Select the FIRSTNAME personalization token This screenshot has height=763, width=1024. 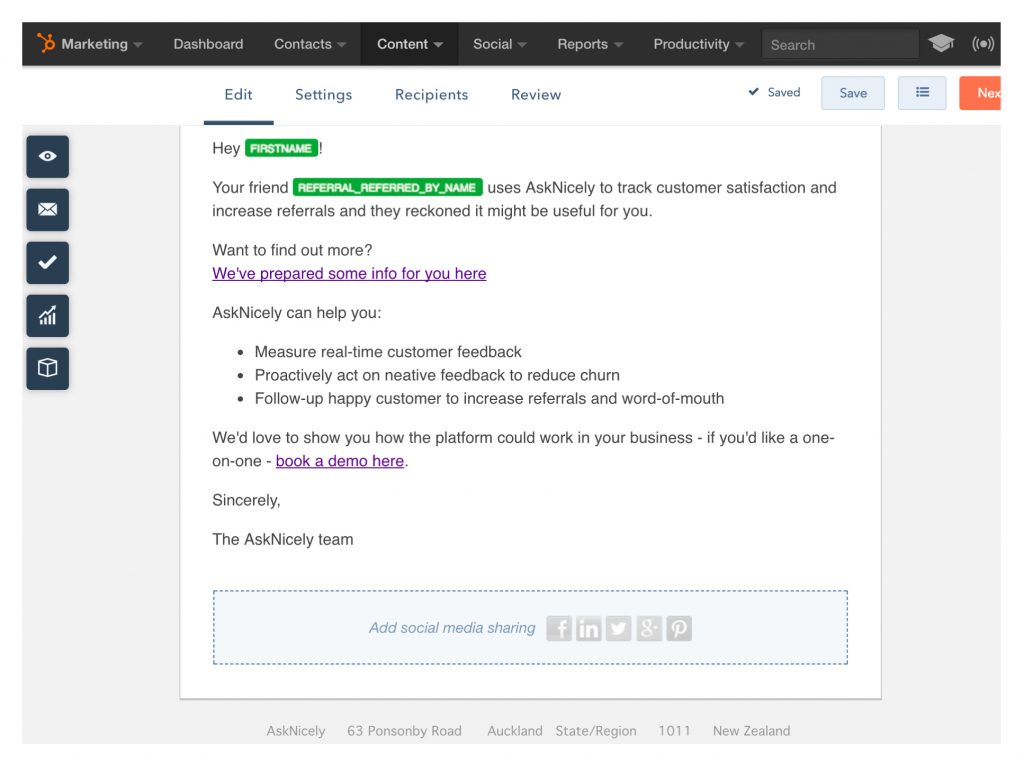(281, 148)
